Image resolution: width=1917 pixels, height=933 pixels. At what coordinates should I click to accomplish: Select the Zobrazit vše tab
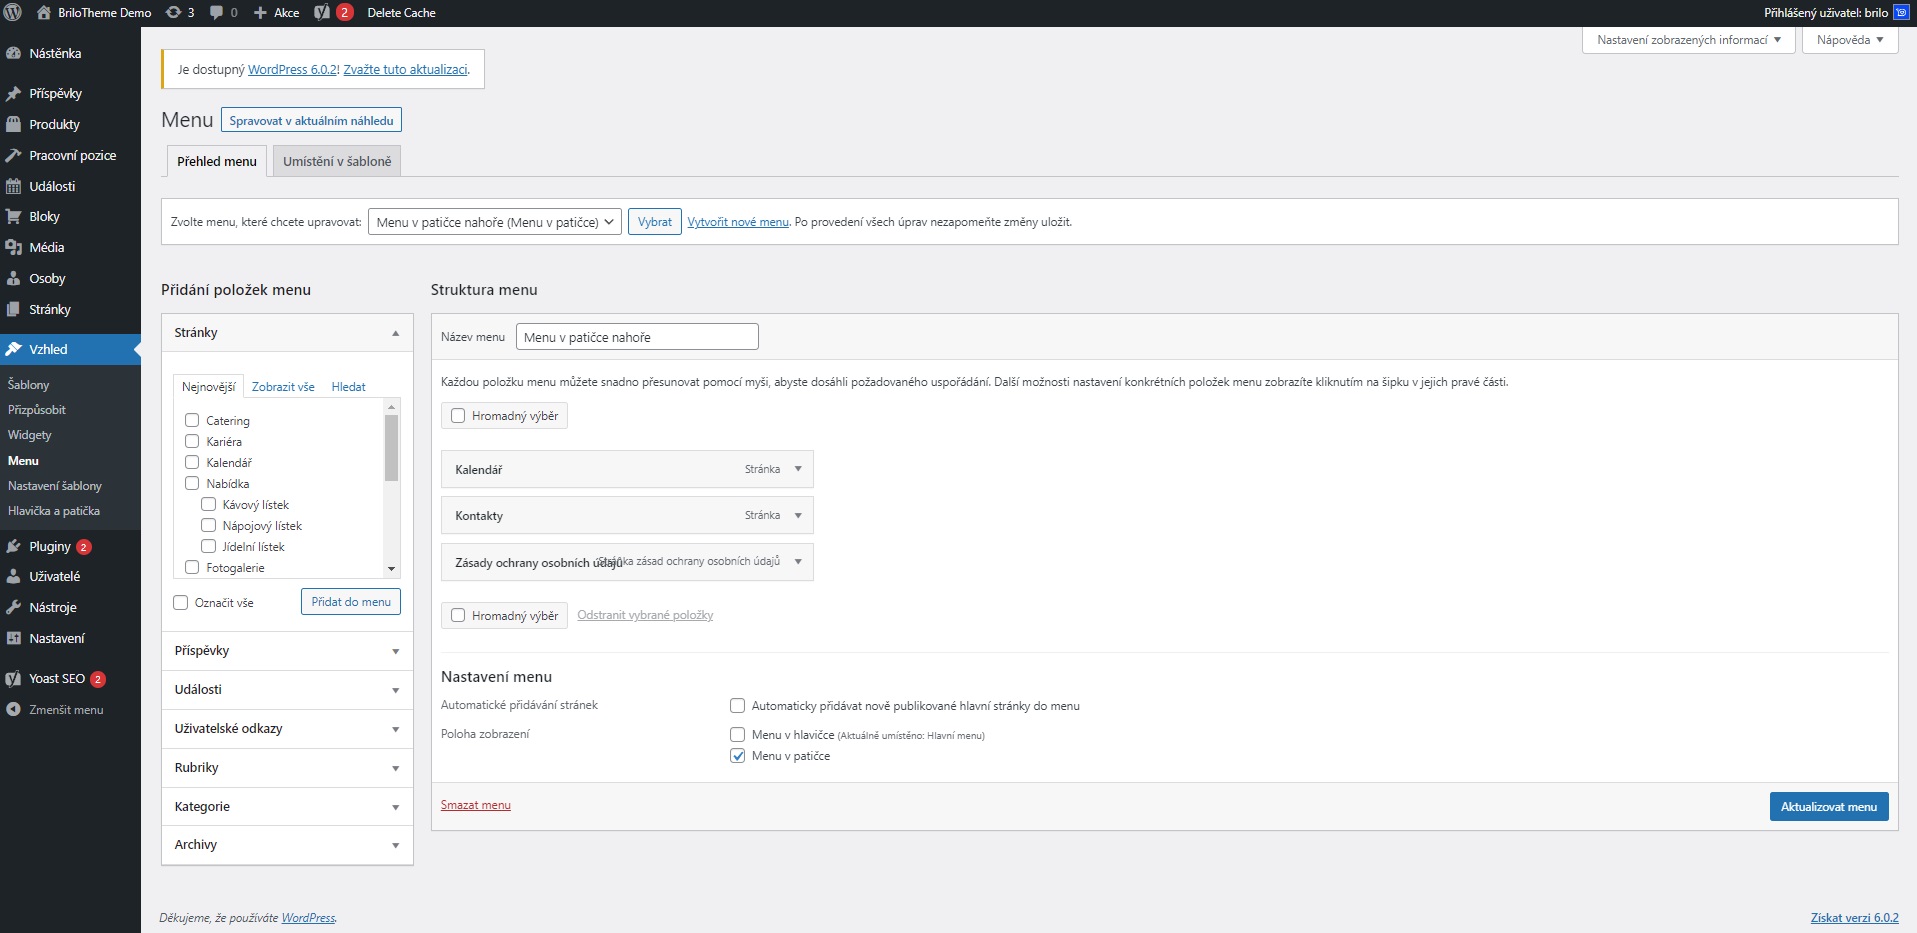pyautogui.click(x=283, y=387)
